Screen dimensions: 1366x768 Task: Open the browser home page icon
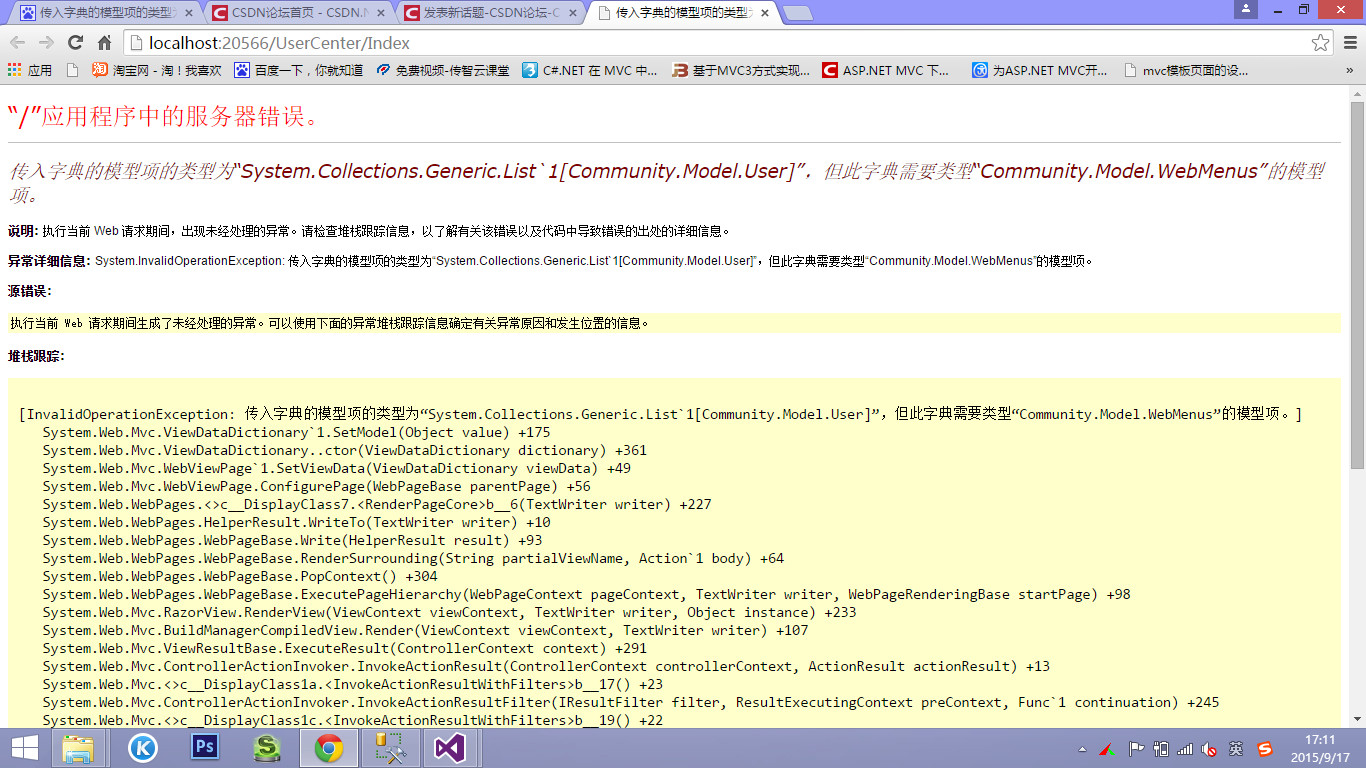[x=104, y=43]
